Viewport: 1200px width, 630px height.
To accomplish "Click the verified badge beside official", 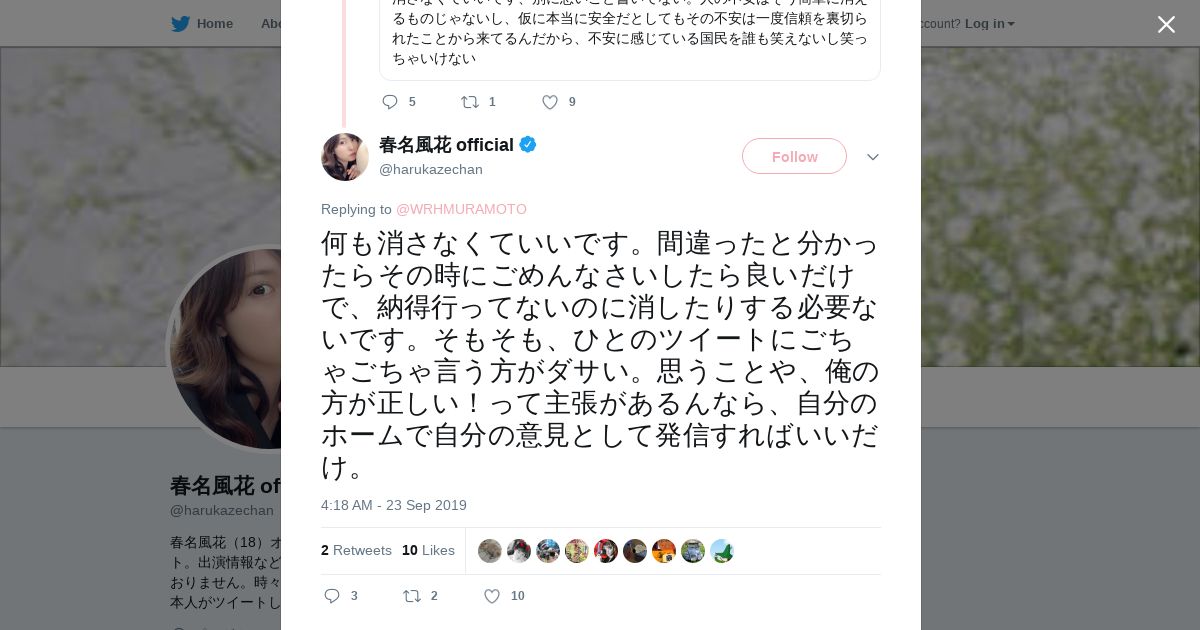I will (528, 145).
